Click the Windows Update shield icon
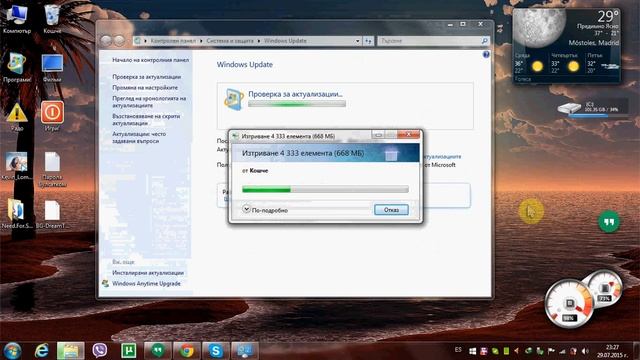Viewport: 640px width, 360px height. point(233,99)
